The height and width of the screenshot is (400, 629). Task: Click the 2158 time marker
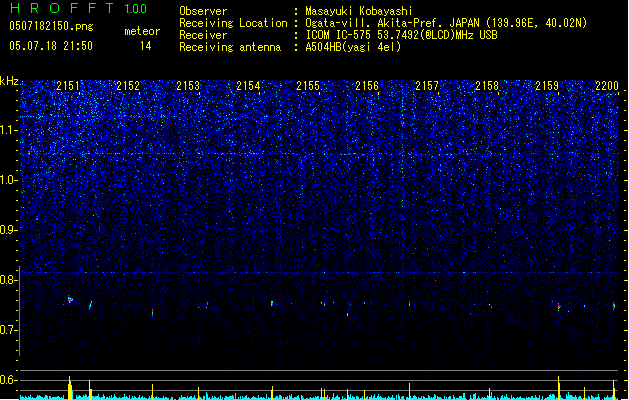tap(487, 86)
